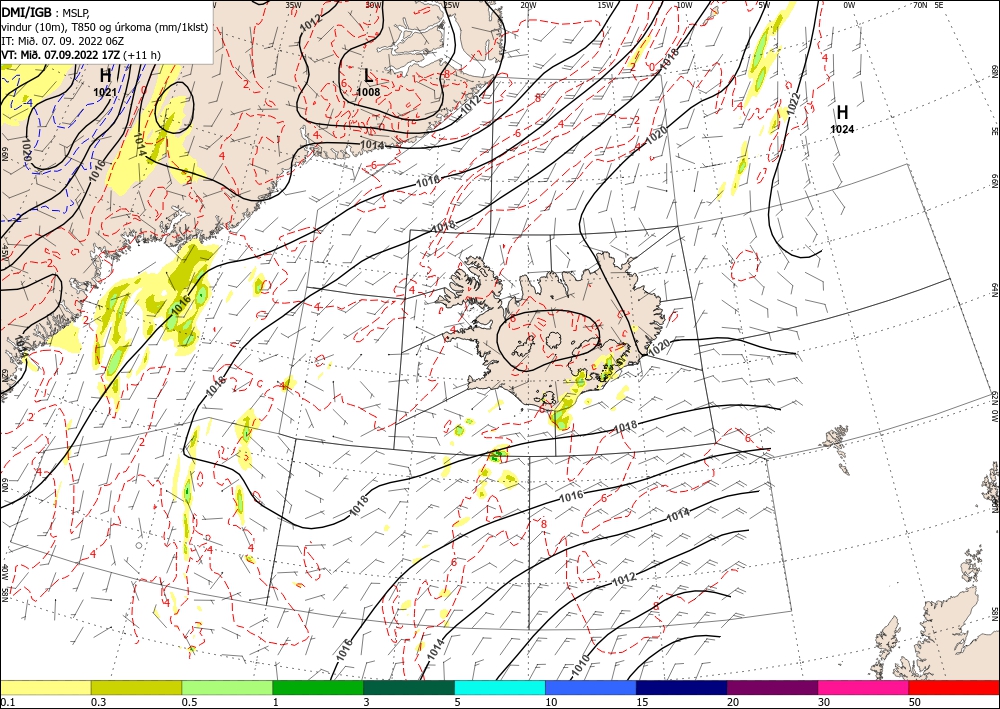Click the '10W' longitude label

(x=684, y=5)
